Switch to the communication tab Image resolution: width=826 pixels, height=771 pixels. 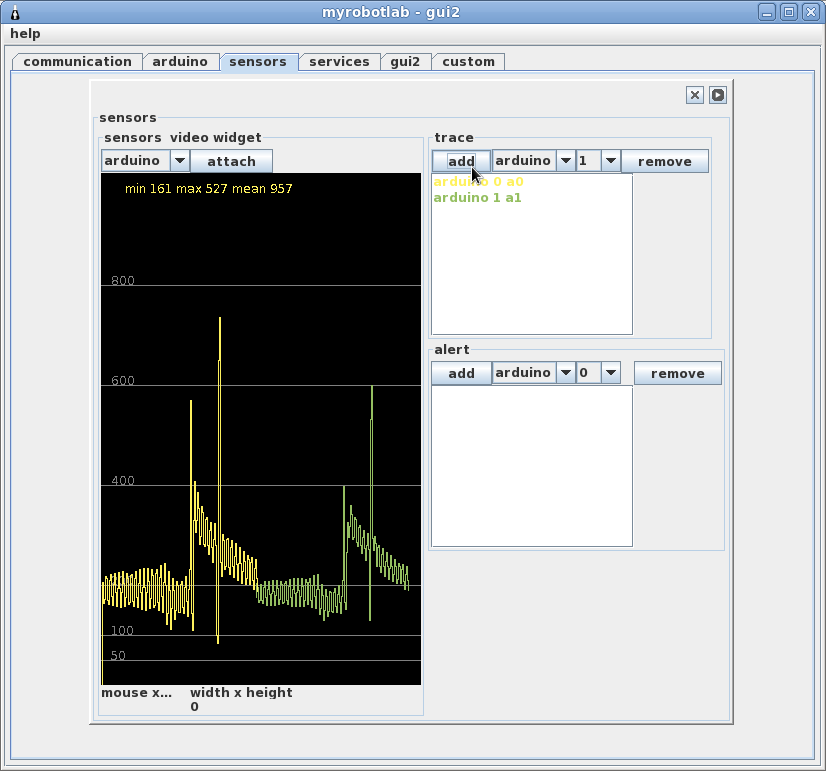click(x=77, y=62)
